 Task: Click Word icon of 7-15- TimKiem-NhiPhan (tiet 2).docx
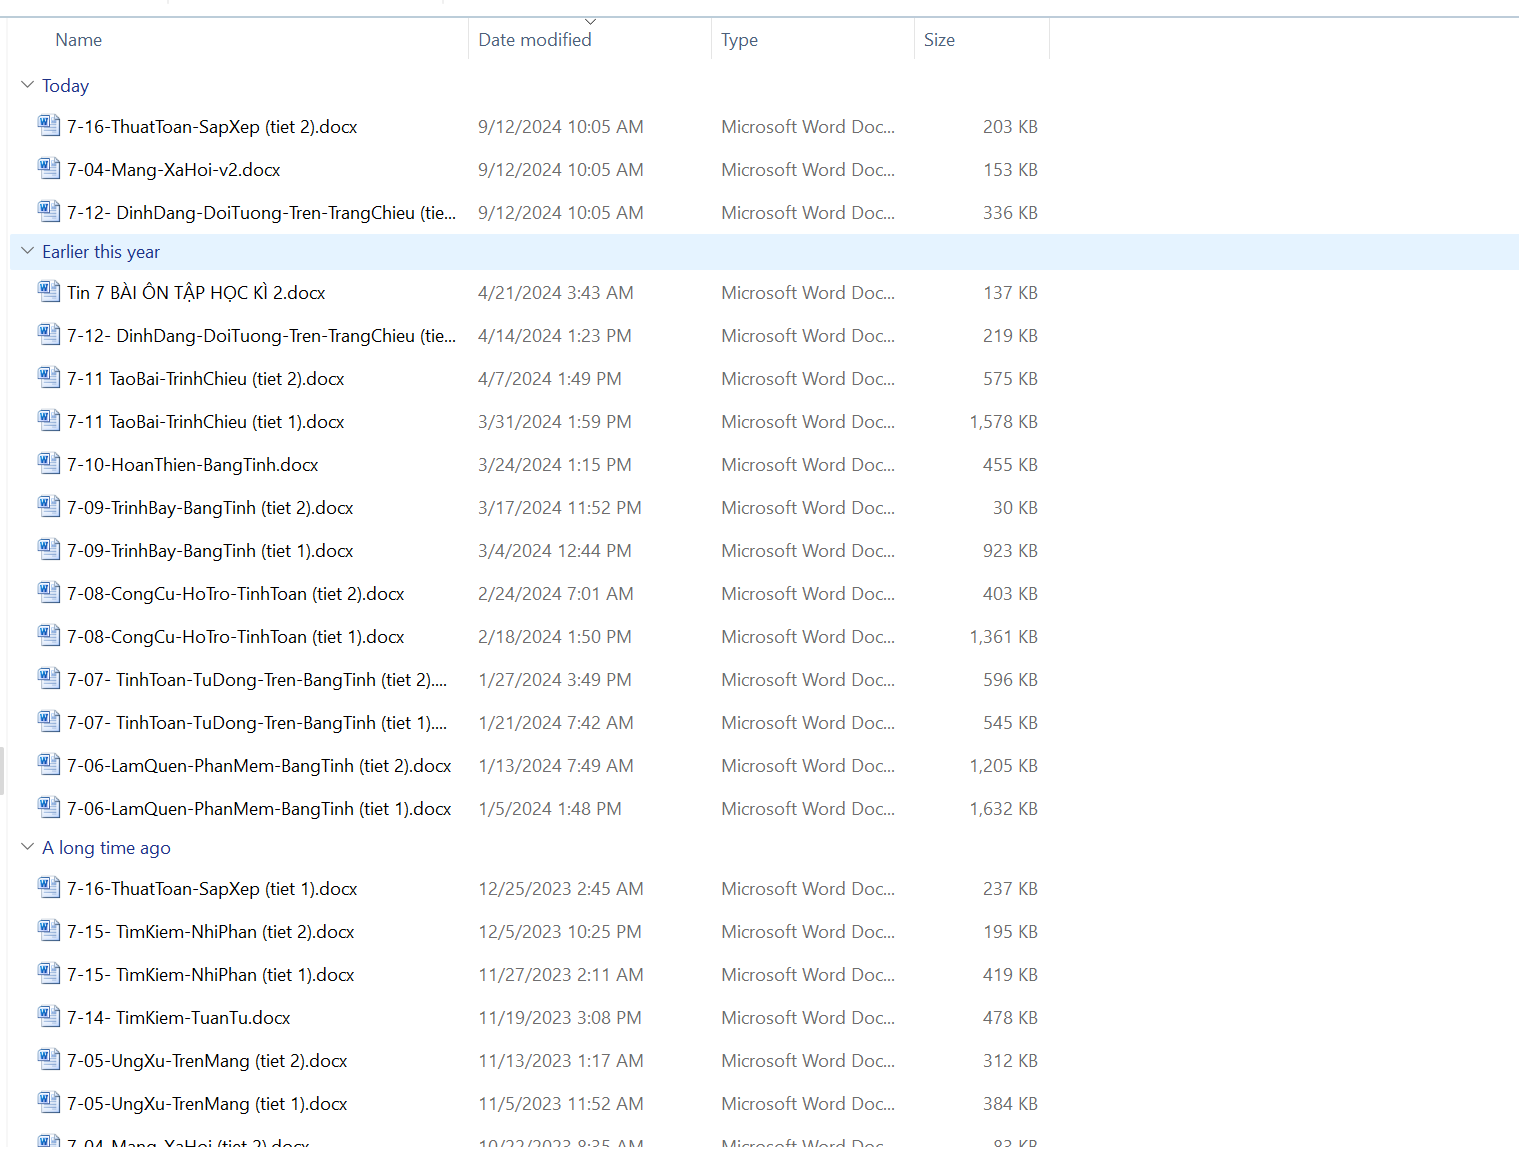pyautogui.click(x=48, y=930)
